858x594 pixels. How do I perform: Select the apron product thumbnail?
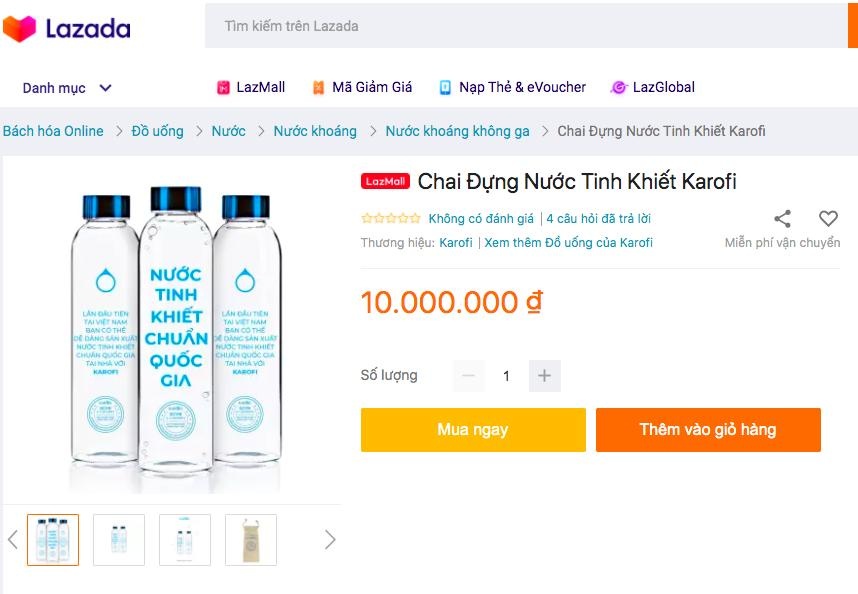(x=251, y=540)
